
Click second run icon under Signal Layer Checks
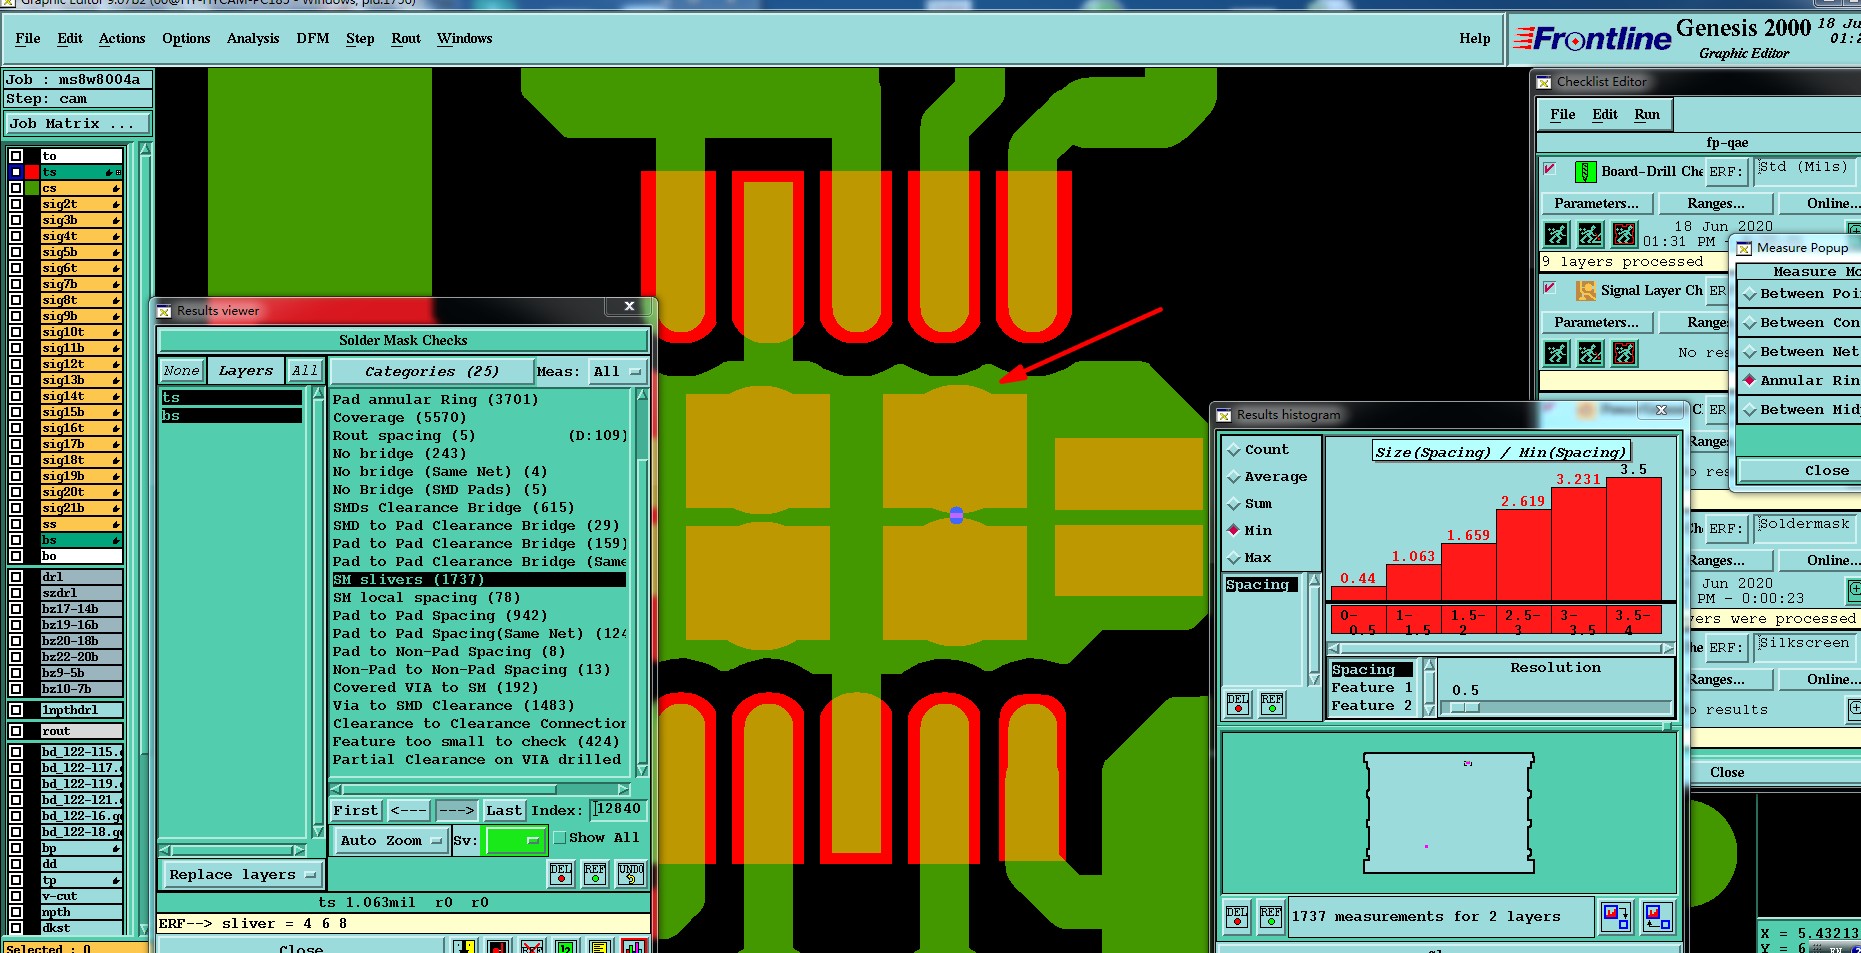tap(1591, 353)
